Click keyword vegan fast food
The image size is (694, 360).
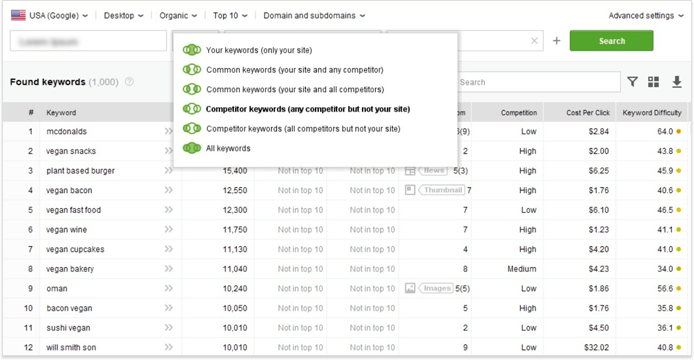click(x=73, y=210)
